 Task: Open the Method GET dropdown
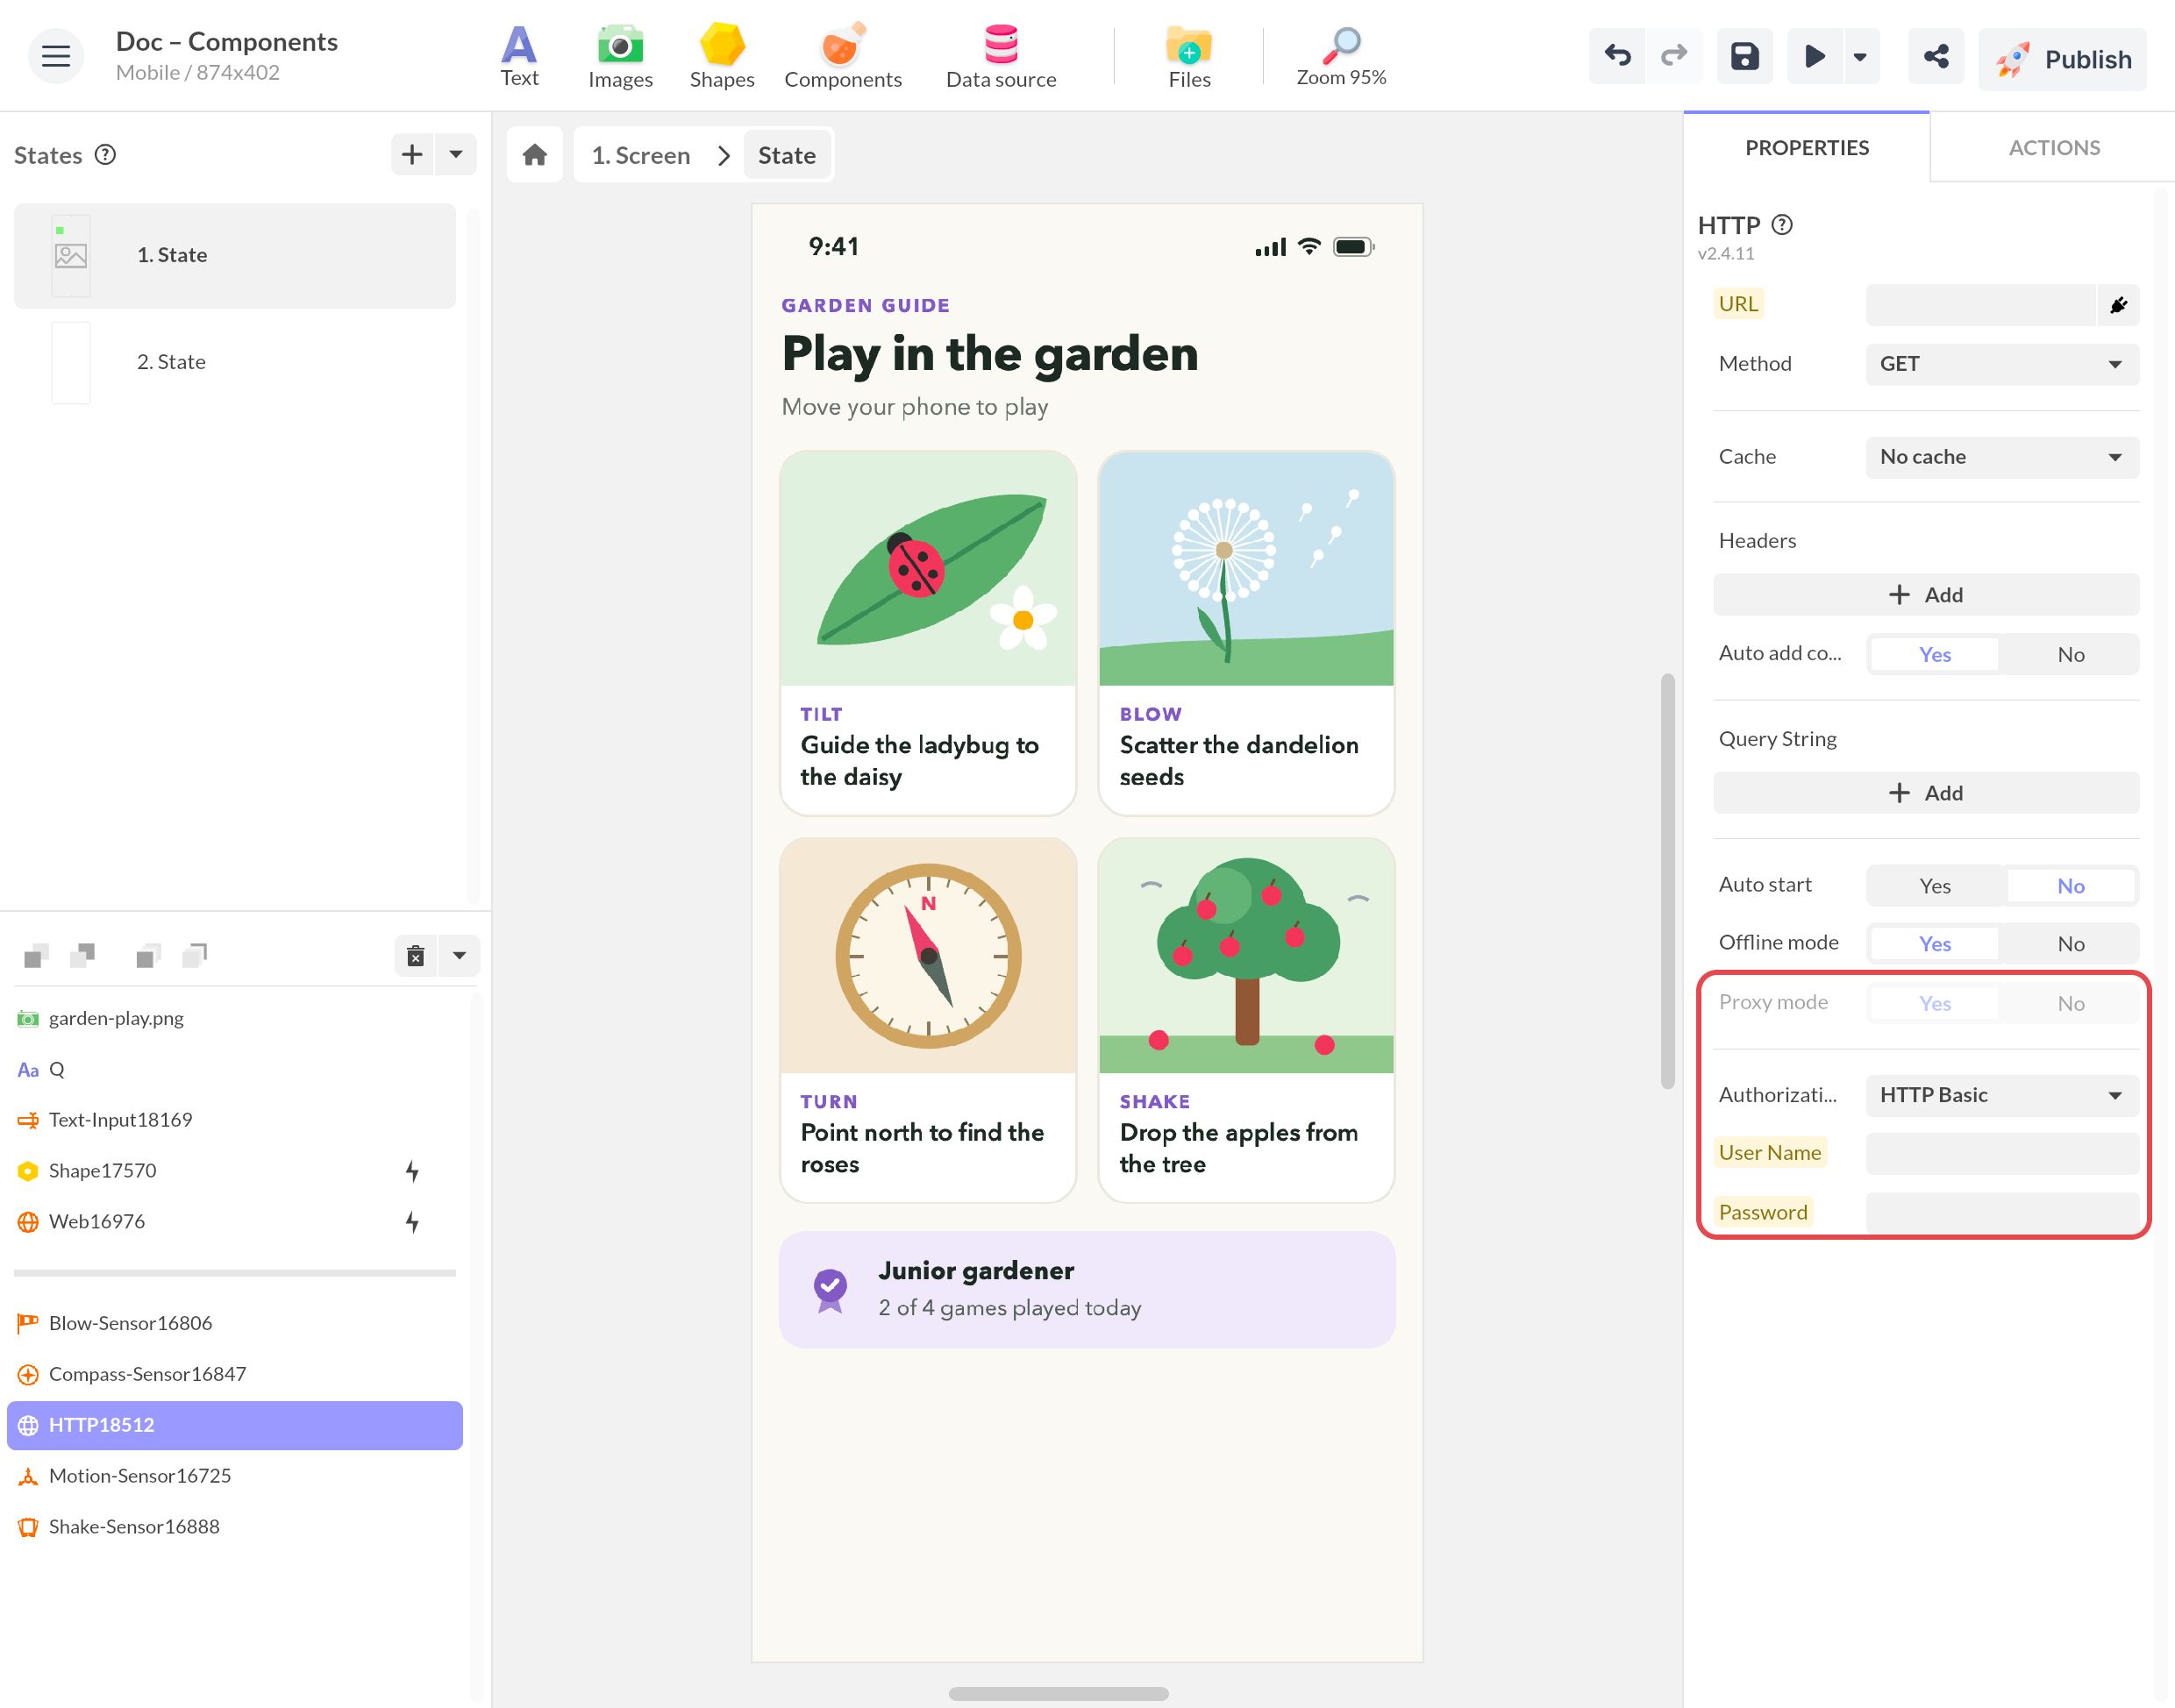point(2002,364)
